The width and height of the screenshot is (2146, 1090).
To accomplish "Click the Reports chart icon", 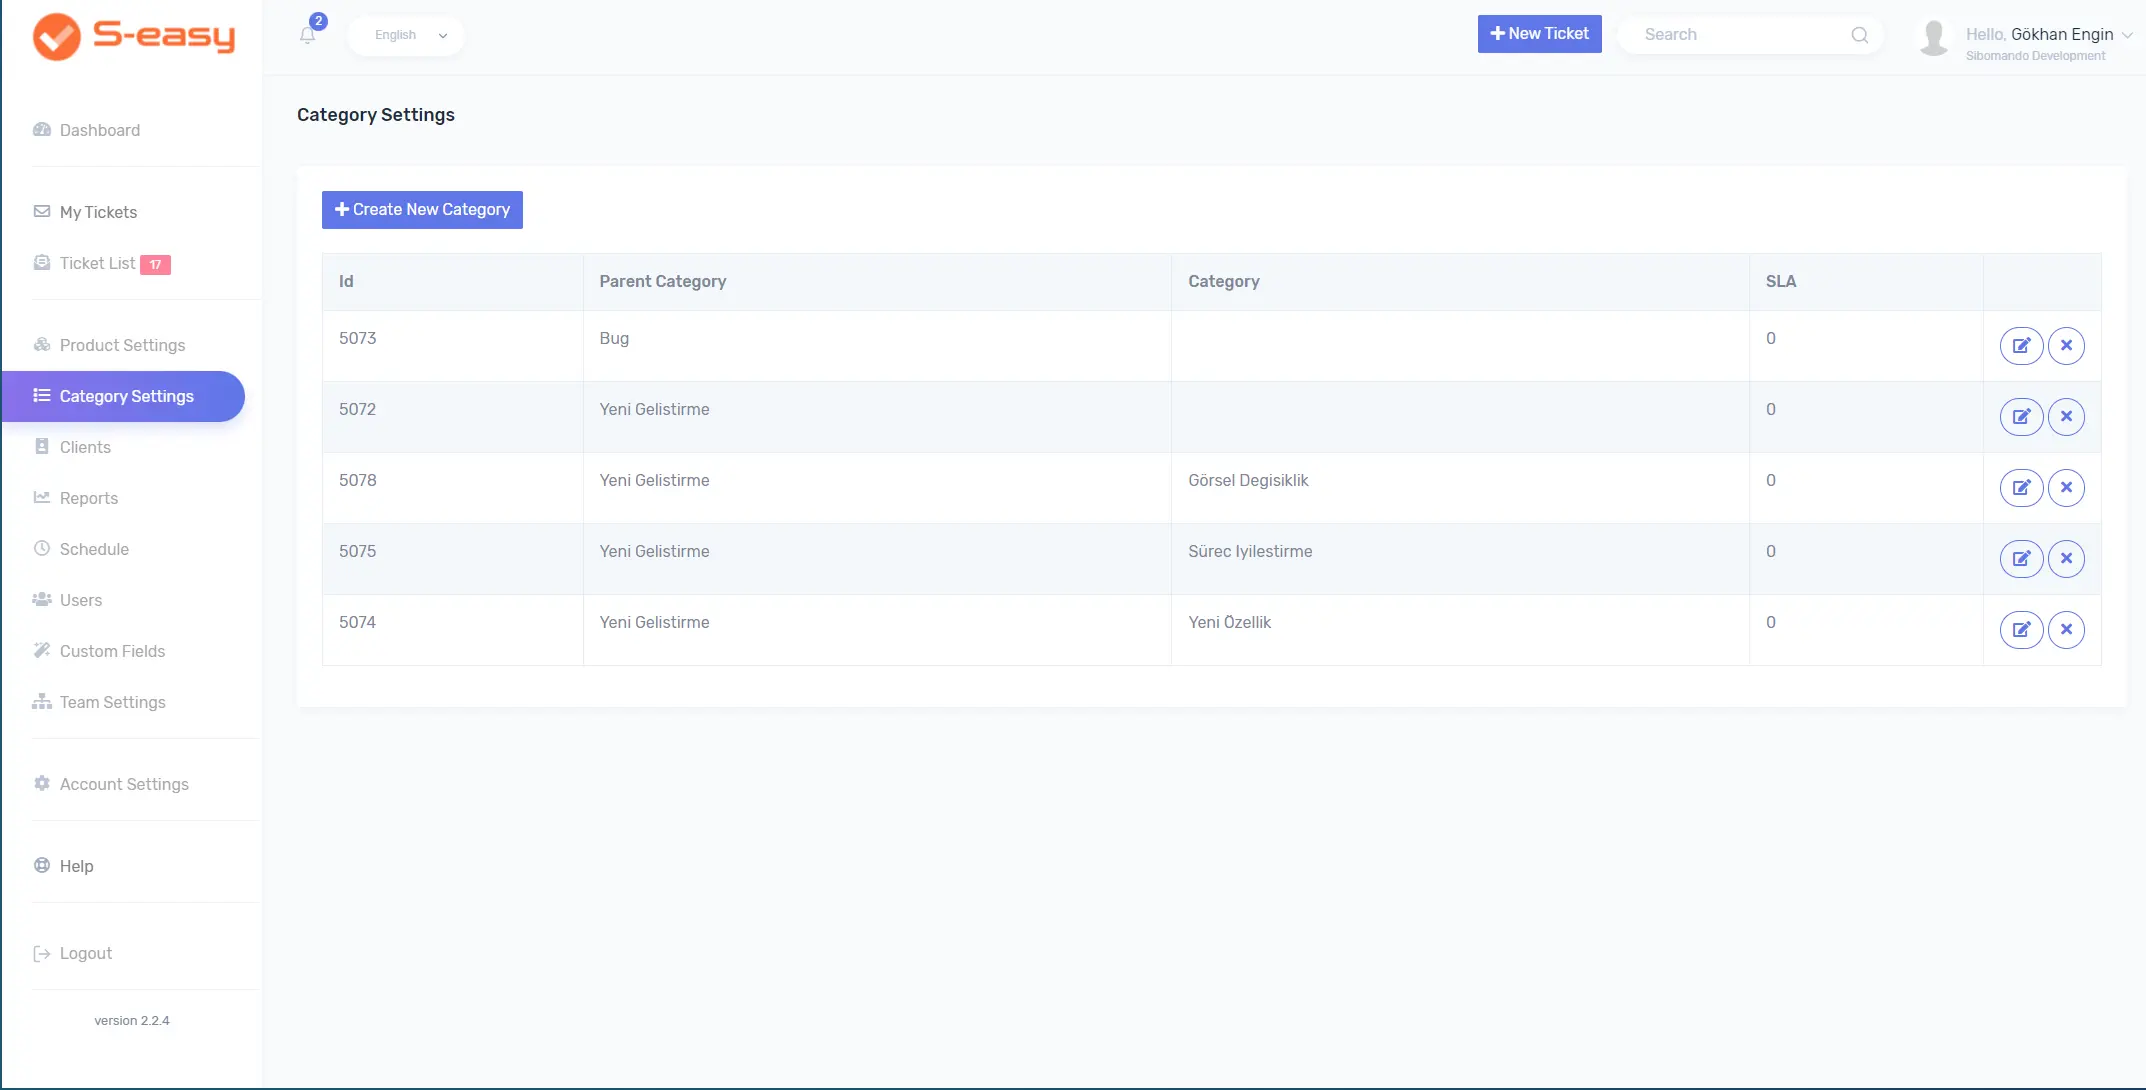I will tap(42, 498).
